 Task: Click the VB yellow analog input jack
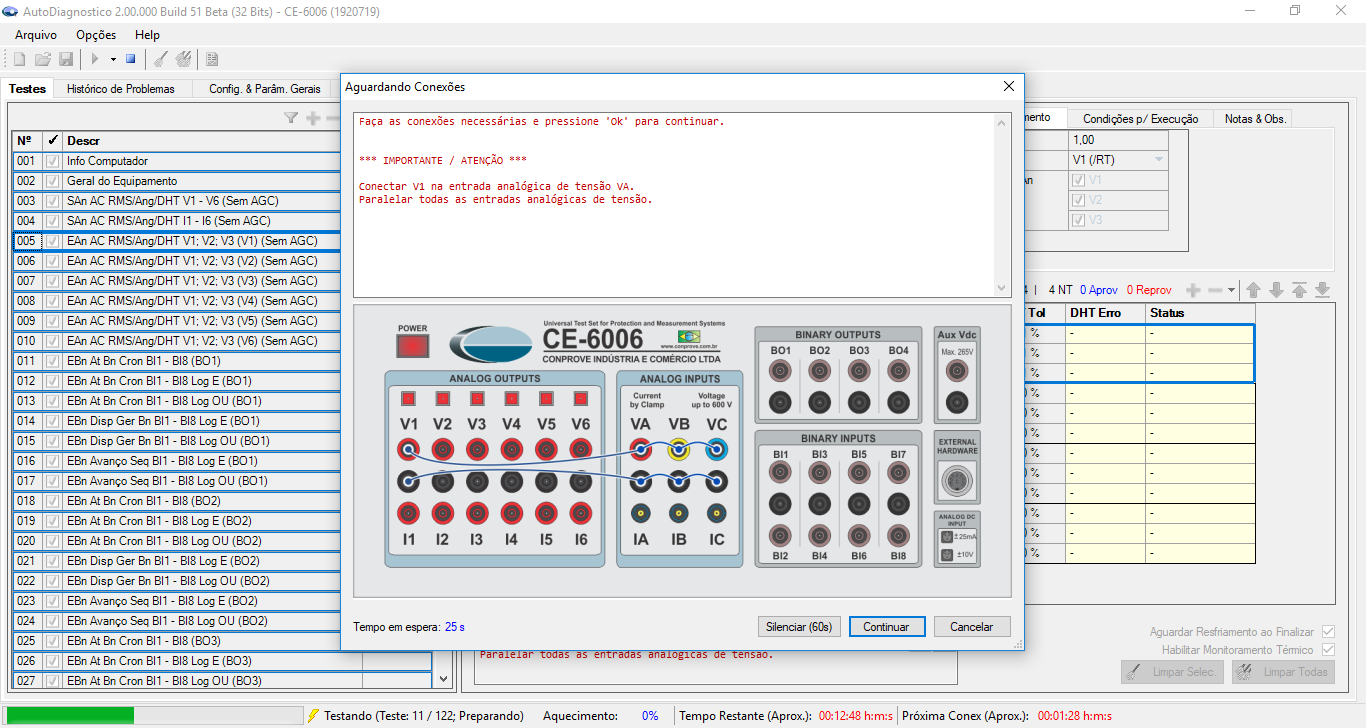(x=678, y=449)
